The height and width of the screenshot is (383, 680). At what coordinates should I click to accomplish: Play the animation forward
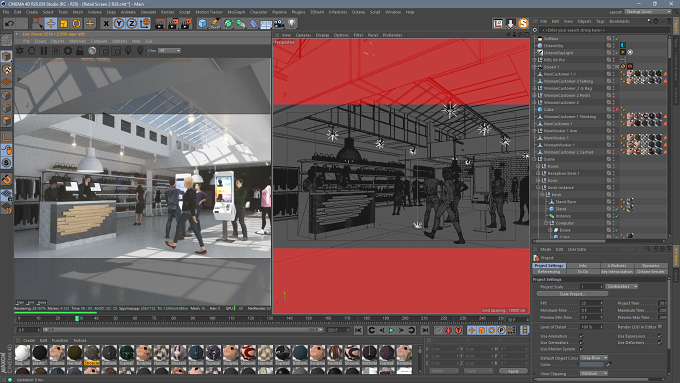[392, 331]
